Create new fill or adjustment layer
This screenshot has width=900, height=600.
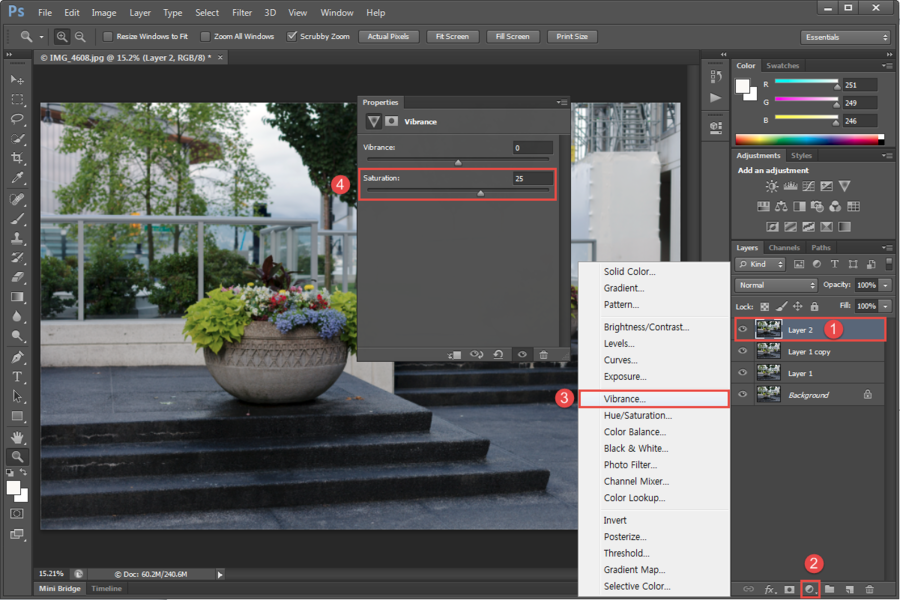point(810,589)
